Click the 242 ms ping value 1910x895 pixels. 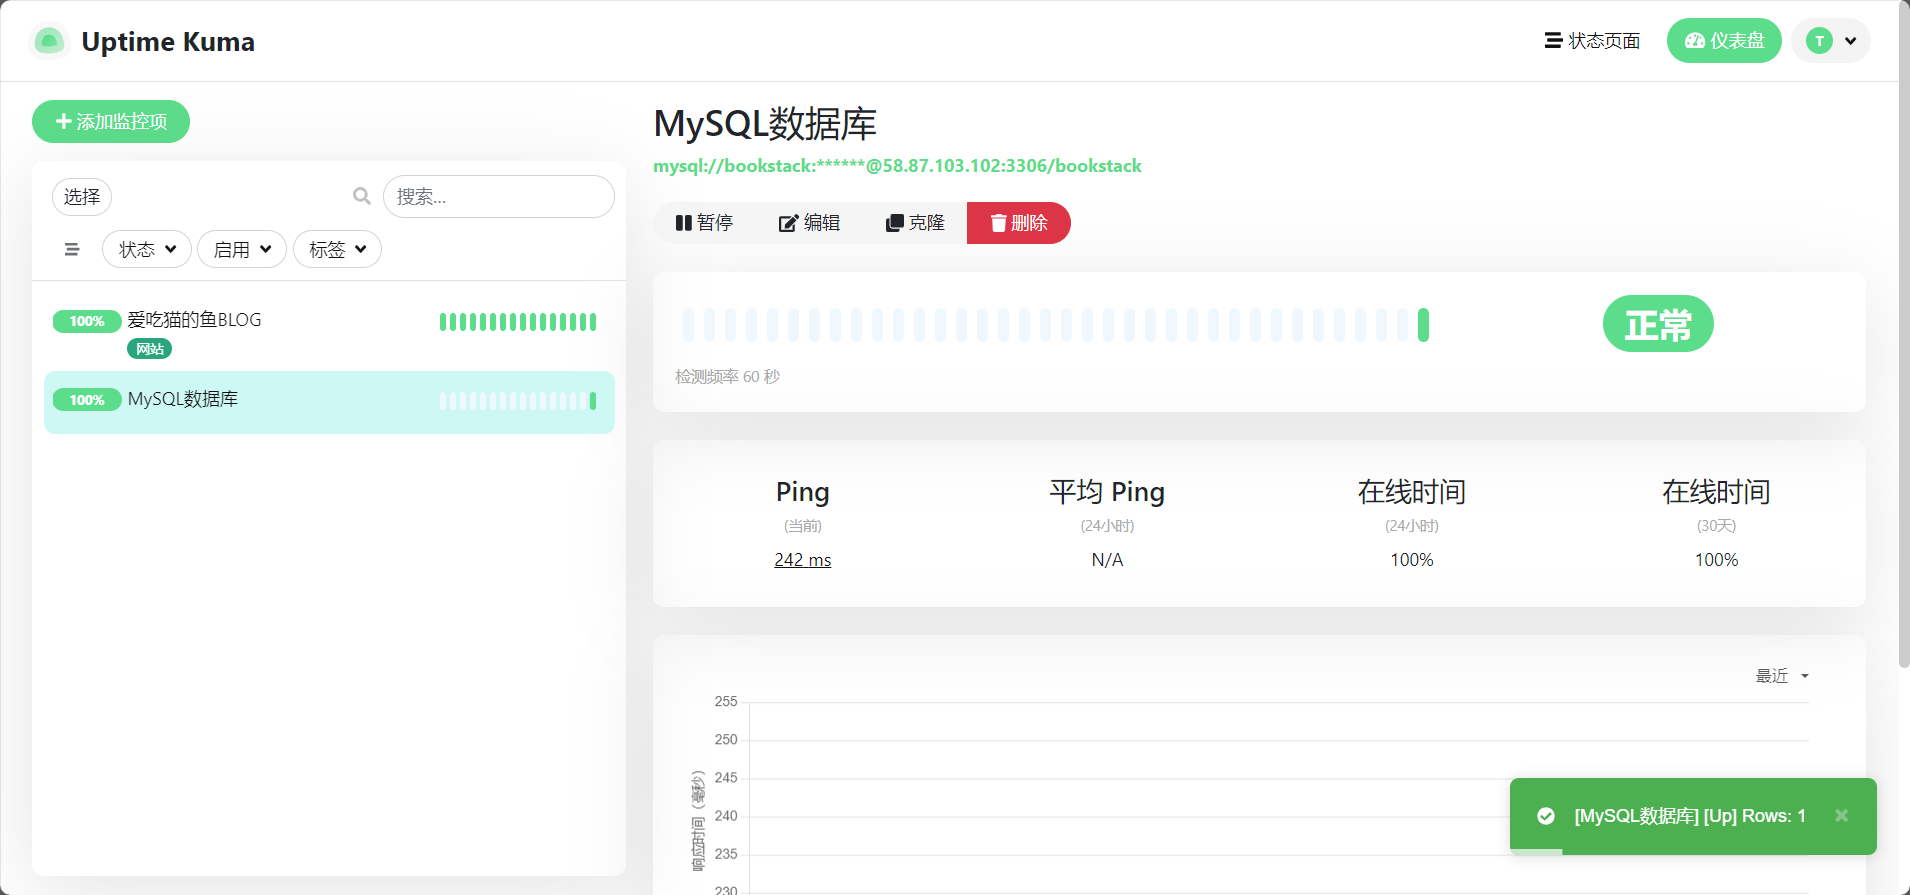coord(803,560)
